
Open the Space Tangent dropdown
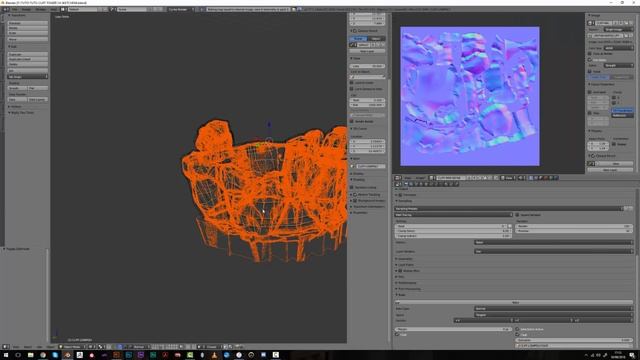click(553, 315)
